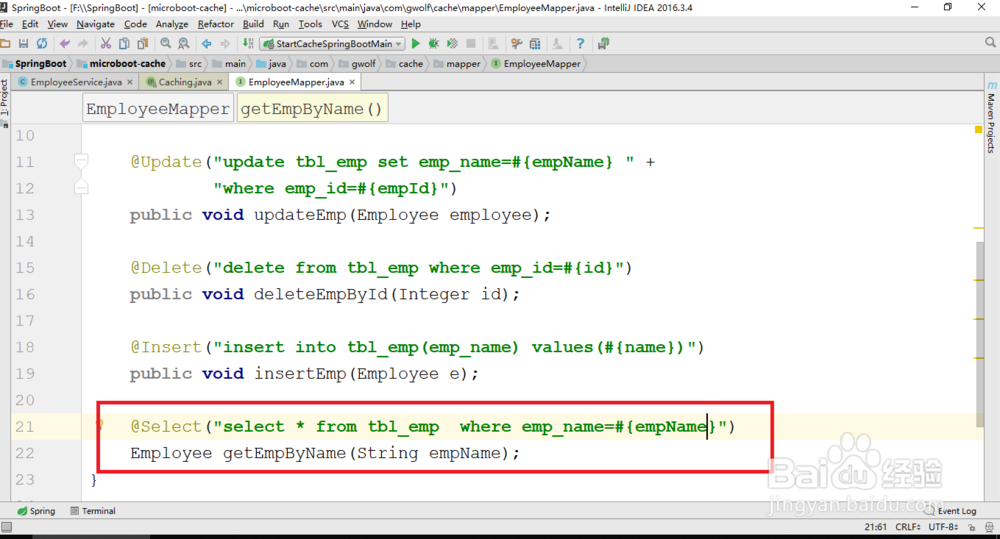Open Help with the question mark icon
The width and height of the screenshot is (1000, 539).
[580, 43]
